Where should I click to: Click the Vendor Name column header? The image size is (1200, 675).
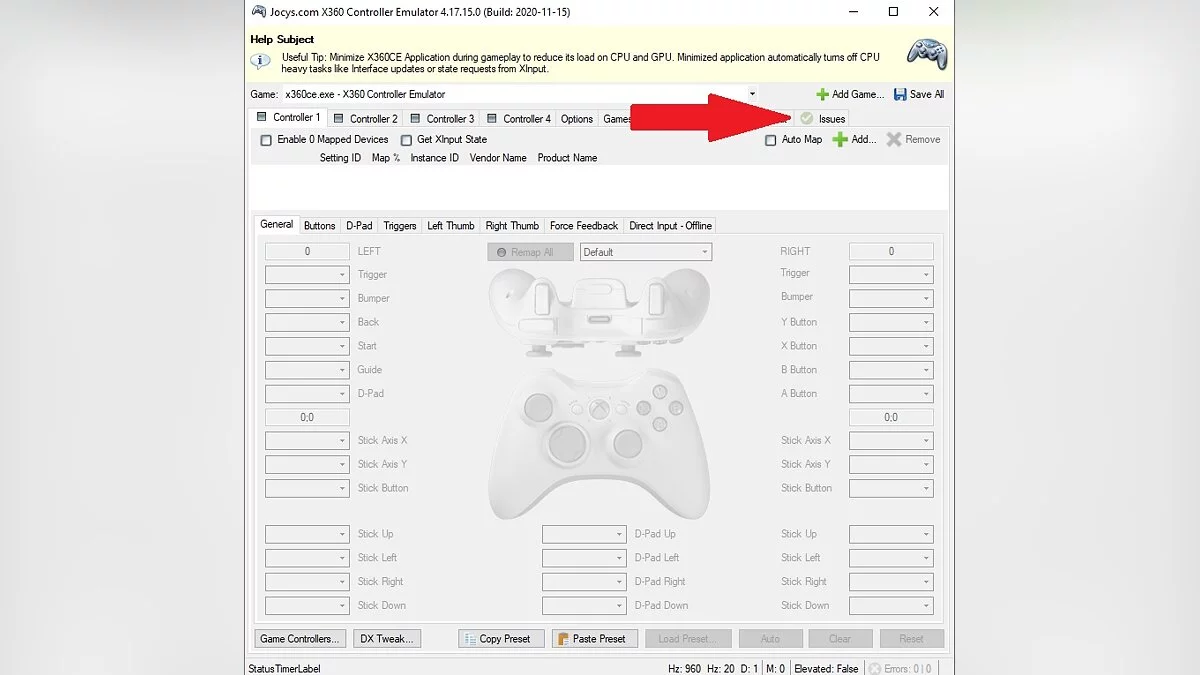[498, 158]
